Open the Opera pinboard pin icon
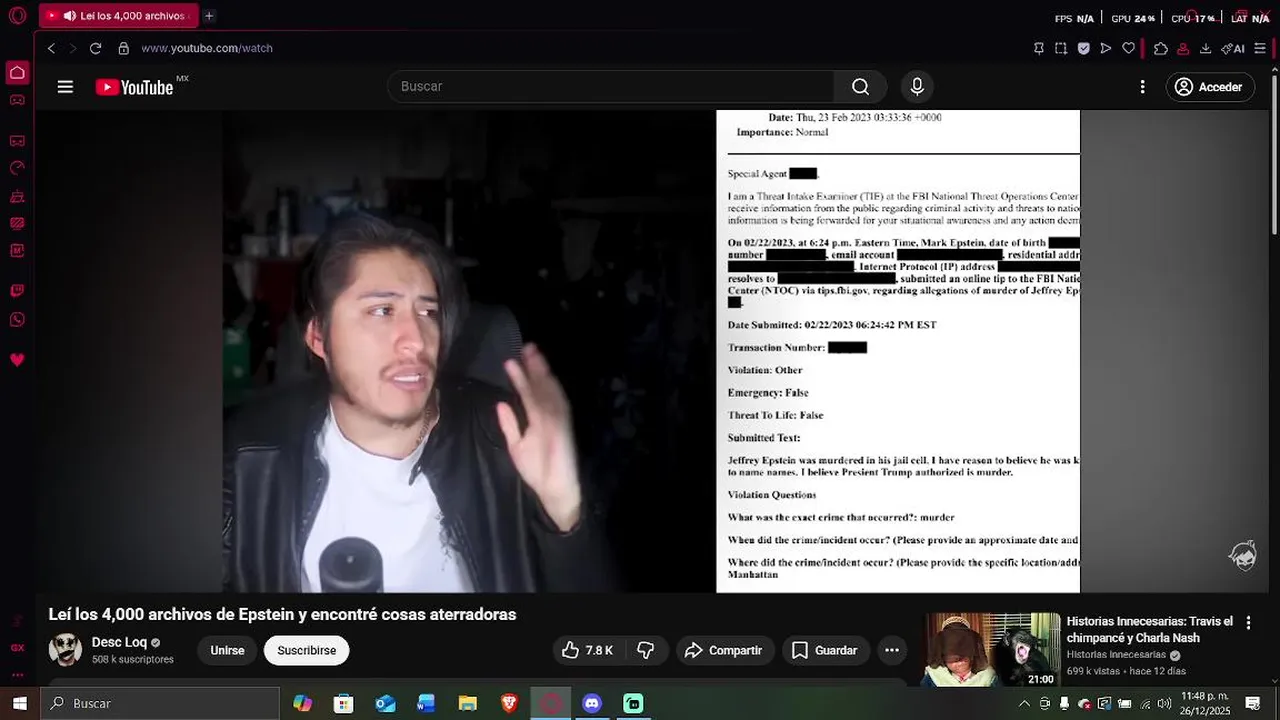This screenshot has height=720, width=1280. pyautogui.click(x=1039, y=48)
